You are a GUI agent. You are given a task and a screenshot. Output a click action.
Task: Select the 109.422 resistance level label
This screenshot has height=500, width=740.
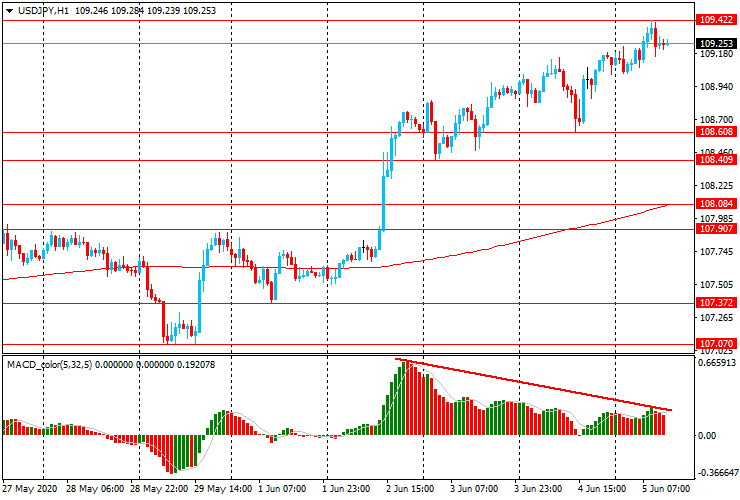(x=716, y=20)
